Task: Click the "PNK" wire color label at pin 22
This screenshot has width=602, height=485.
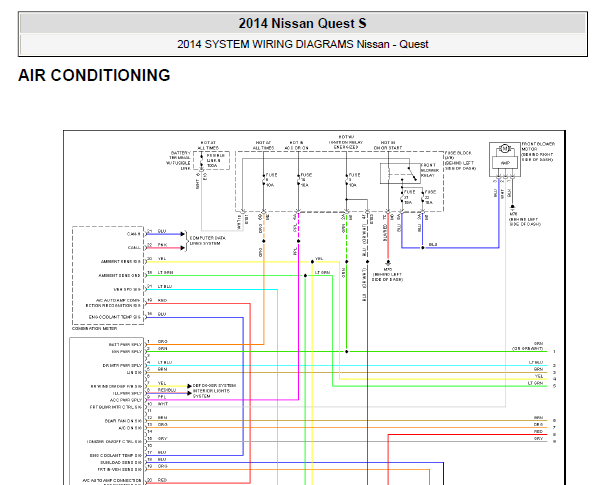Action: 162,245
